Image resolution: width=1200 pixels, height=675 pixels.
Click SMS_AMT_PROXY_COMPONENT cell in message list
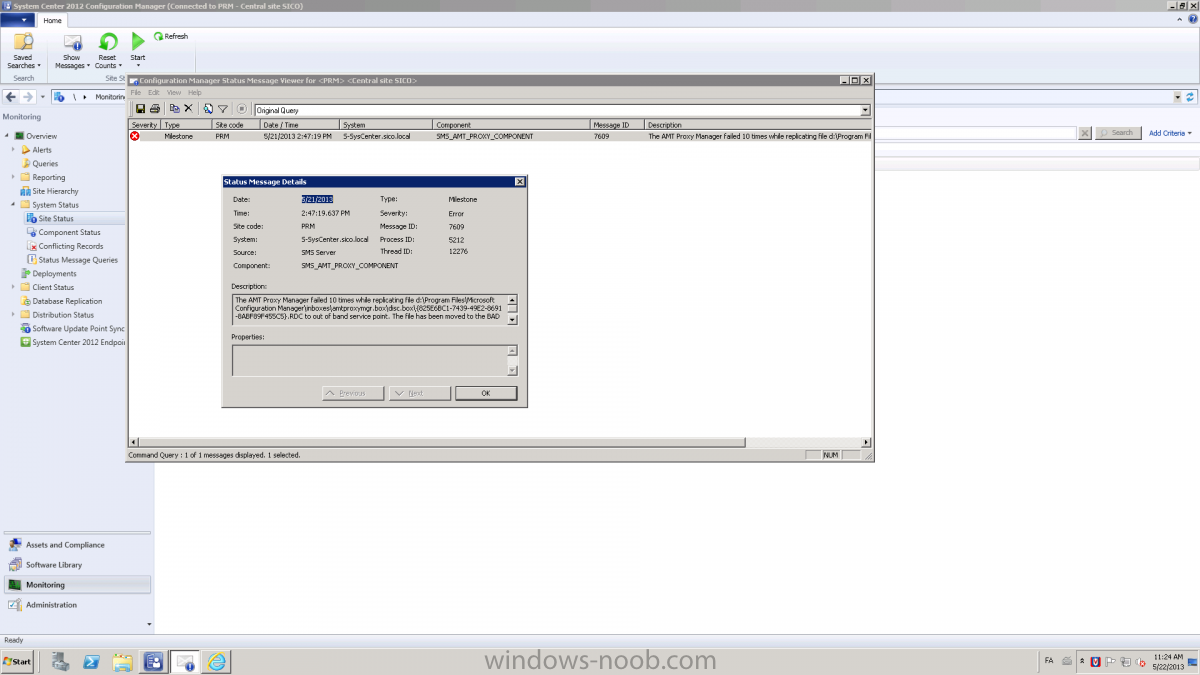(485, 136)
